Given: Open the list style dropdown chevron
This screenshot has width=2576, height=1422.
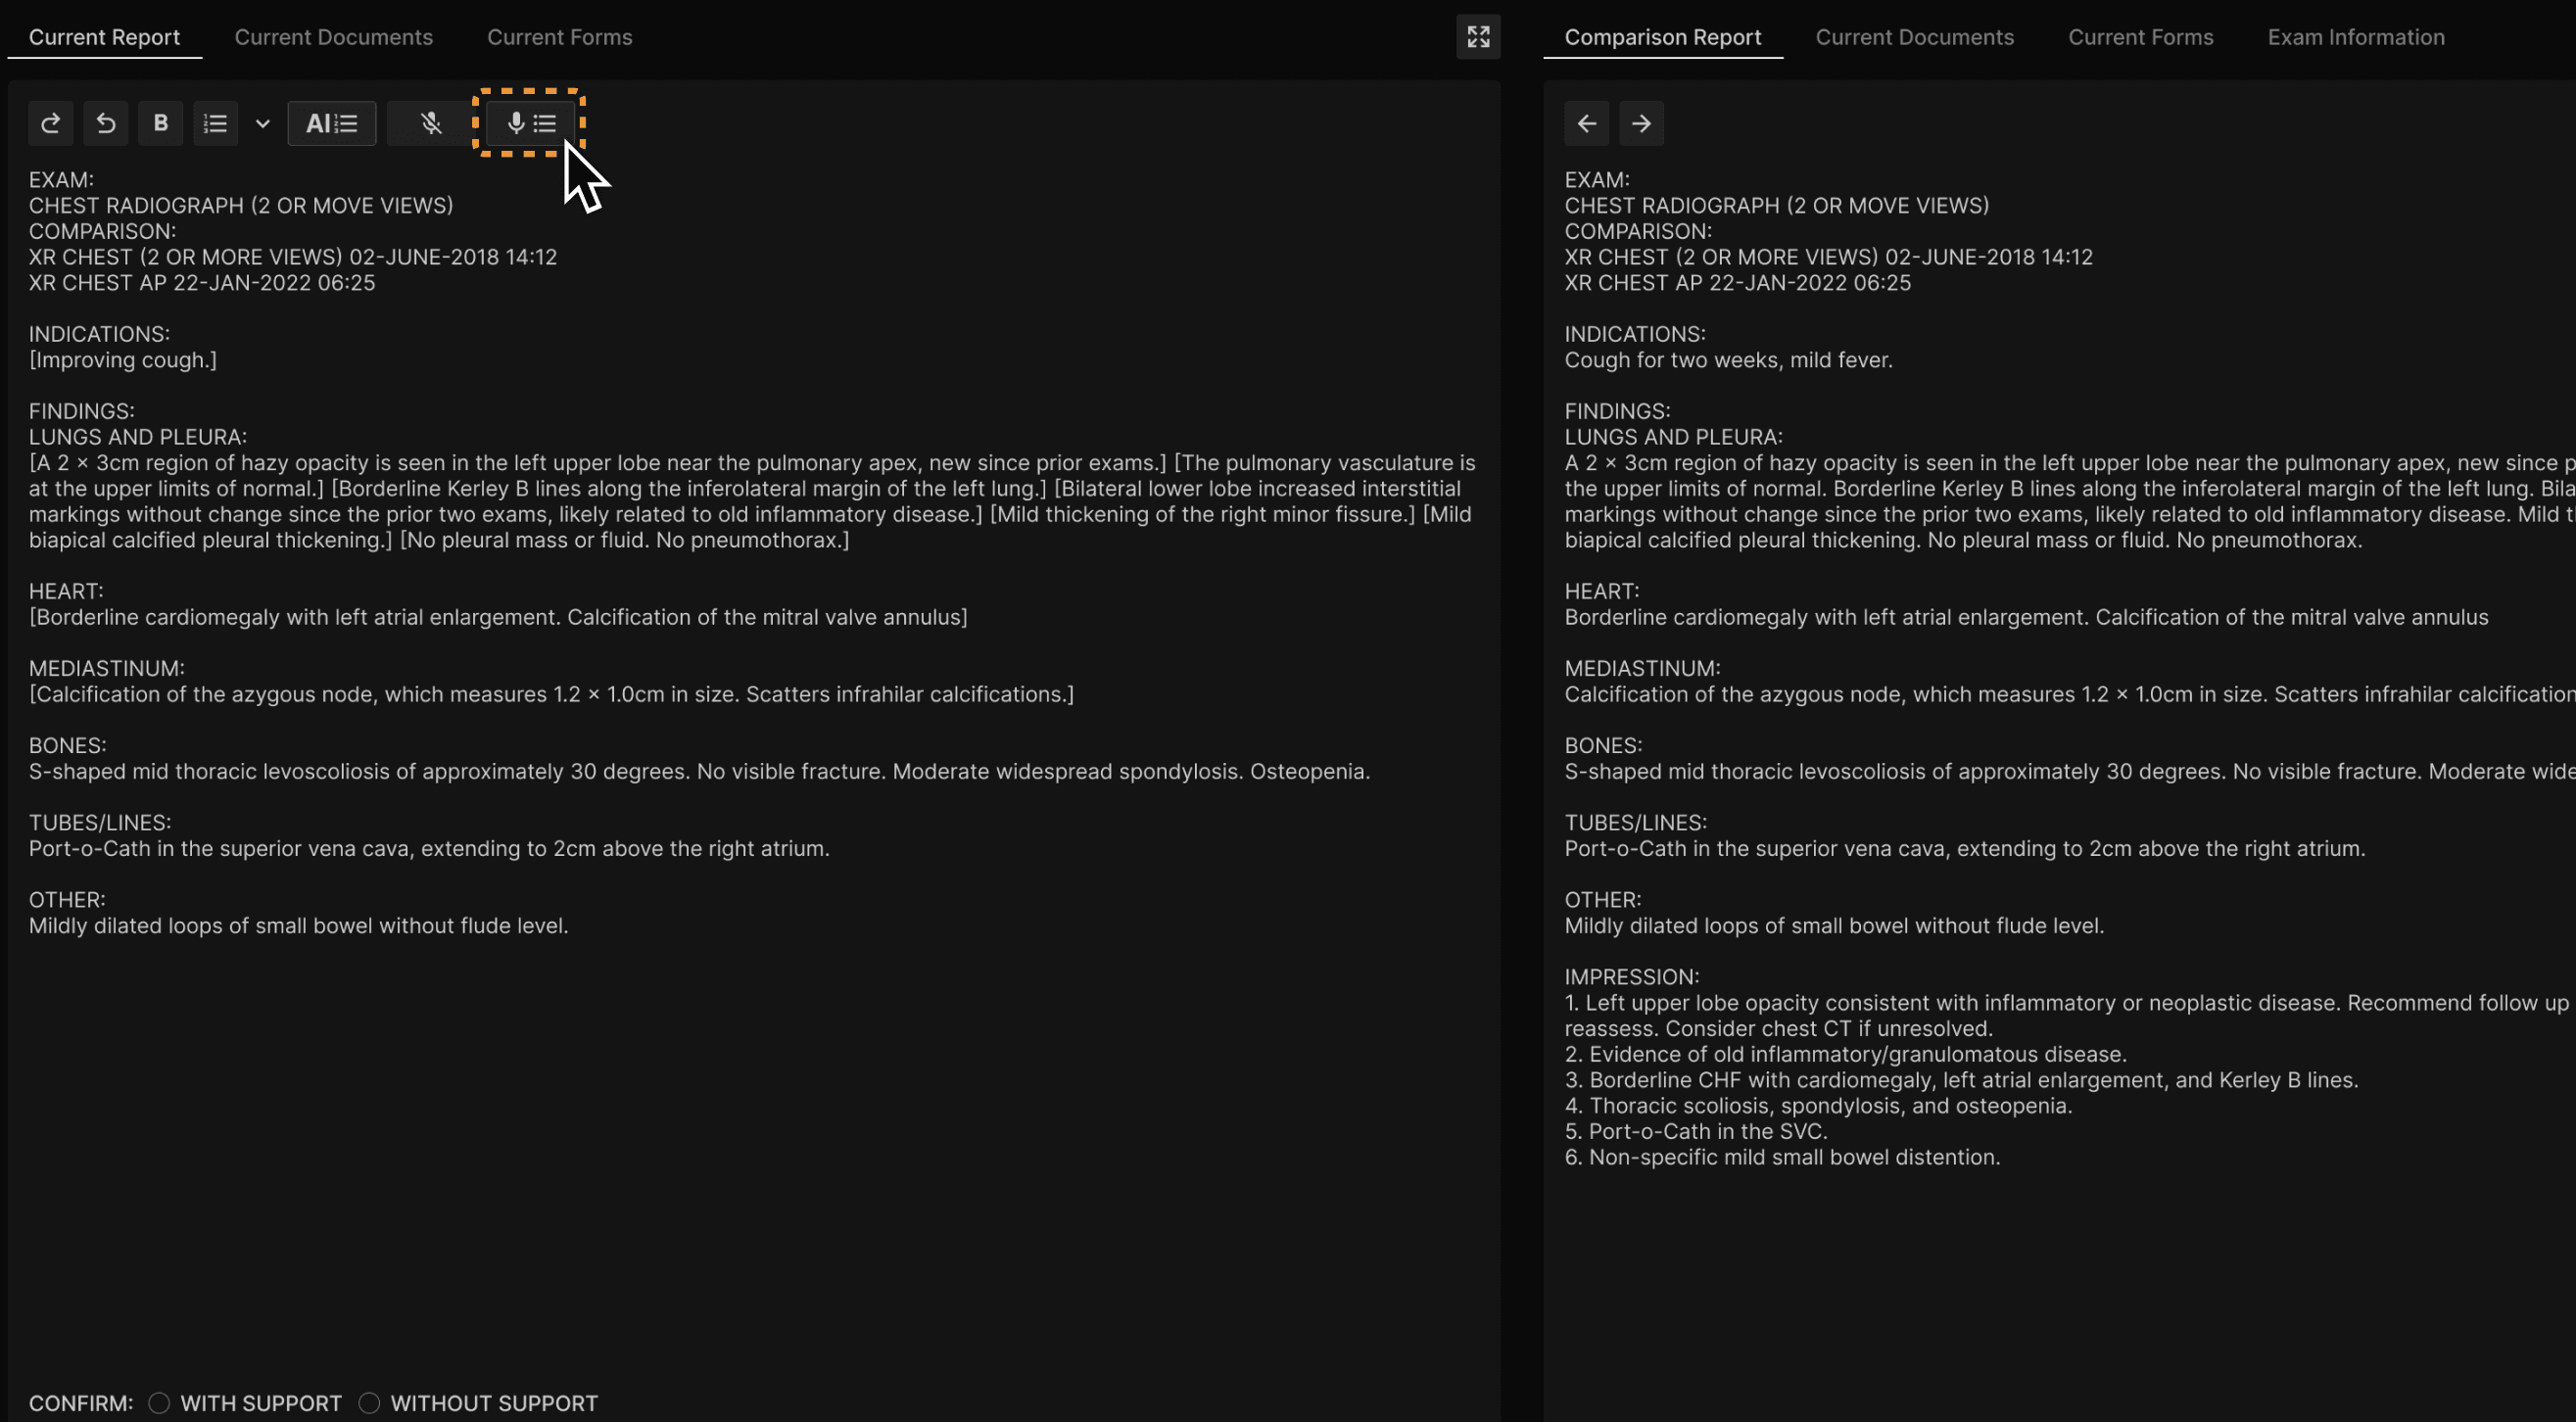Looking at the screenshot, I should [262, 123].
